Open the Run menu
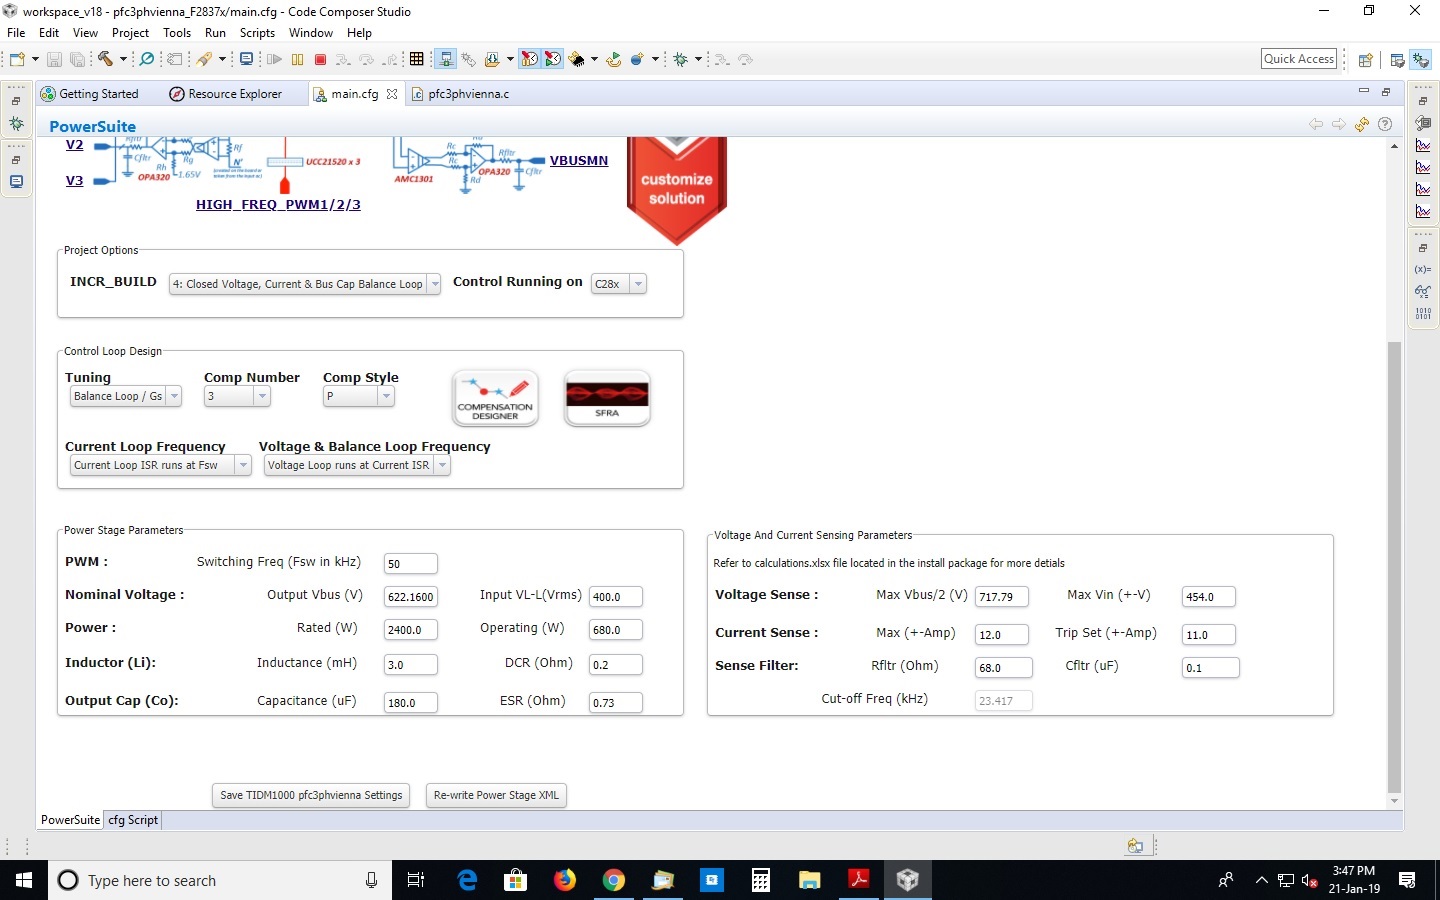 (215, 33)
